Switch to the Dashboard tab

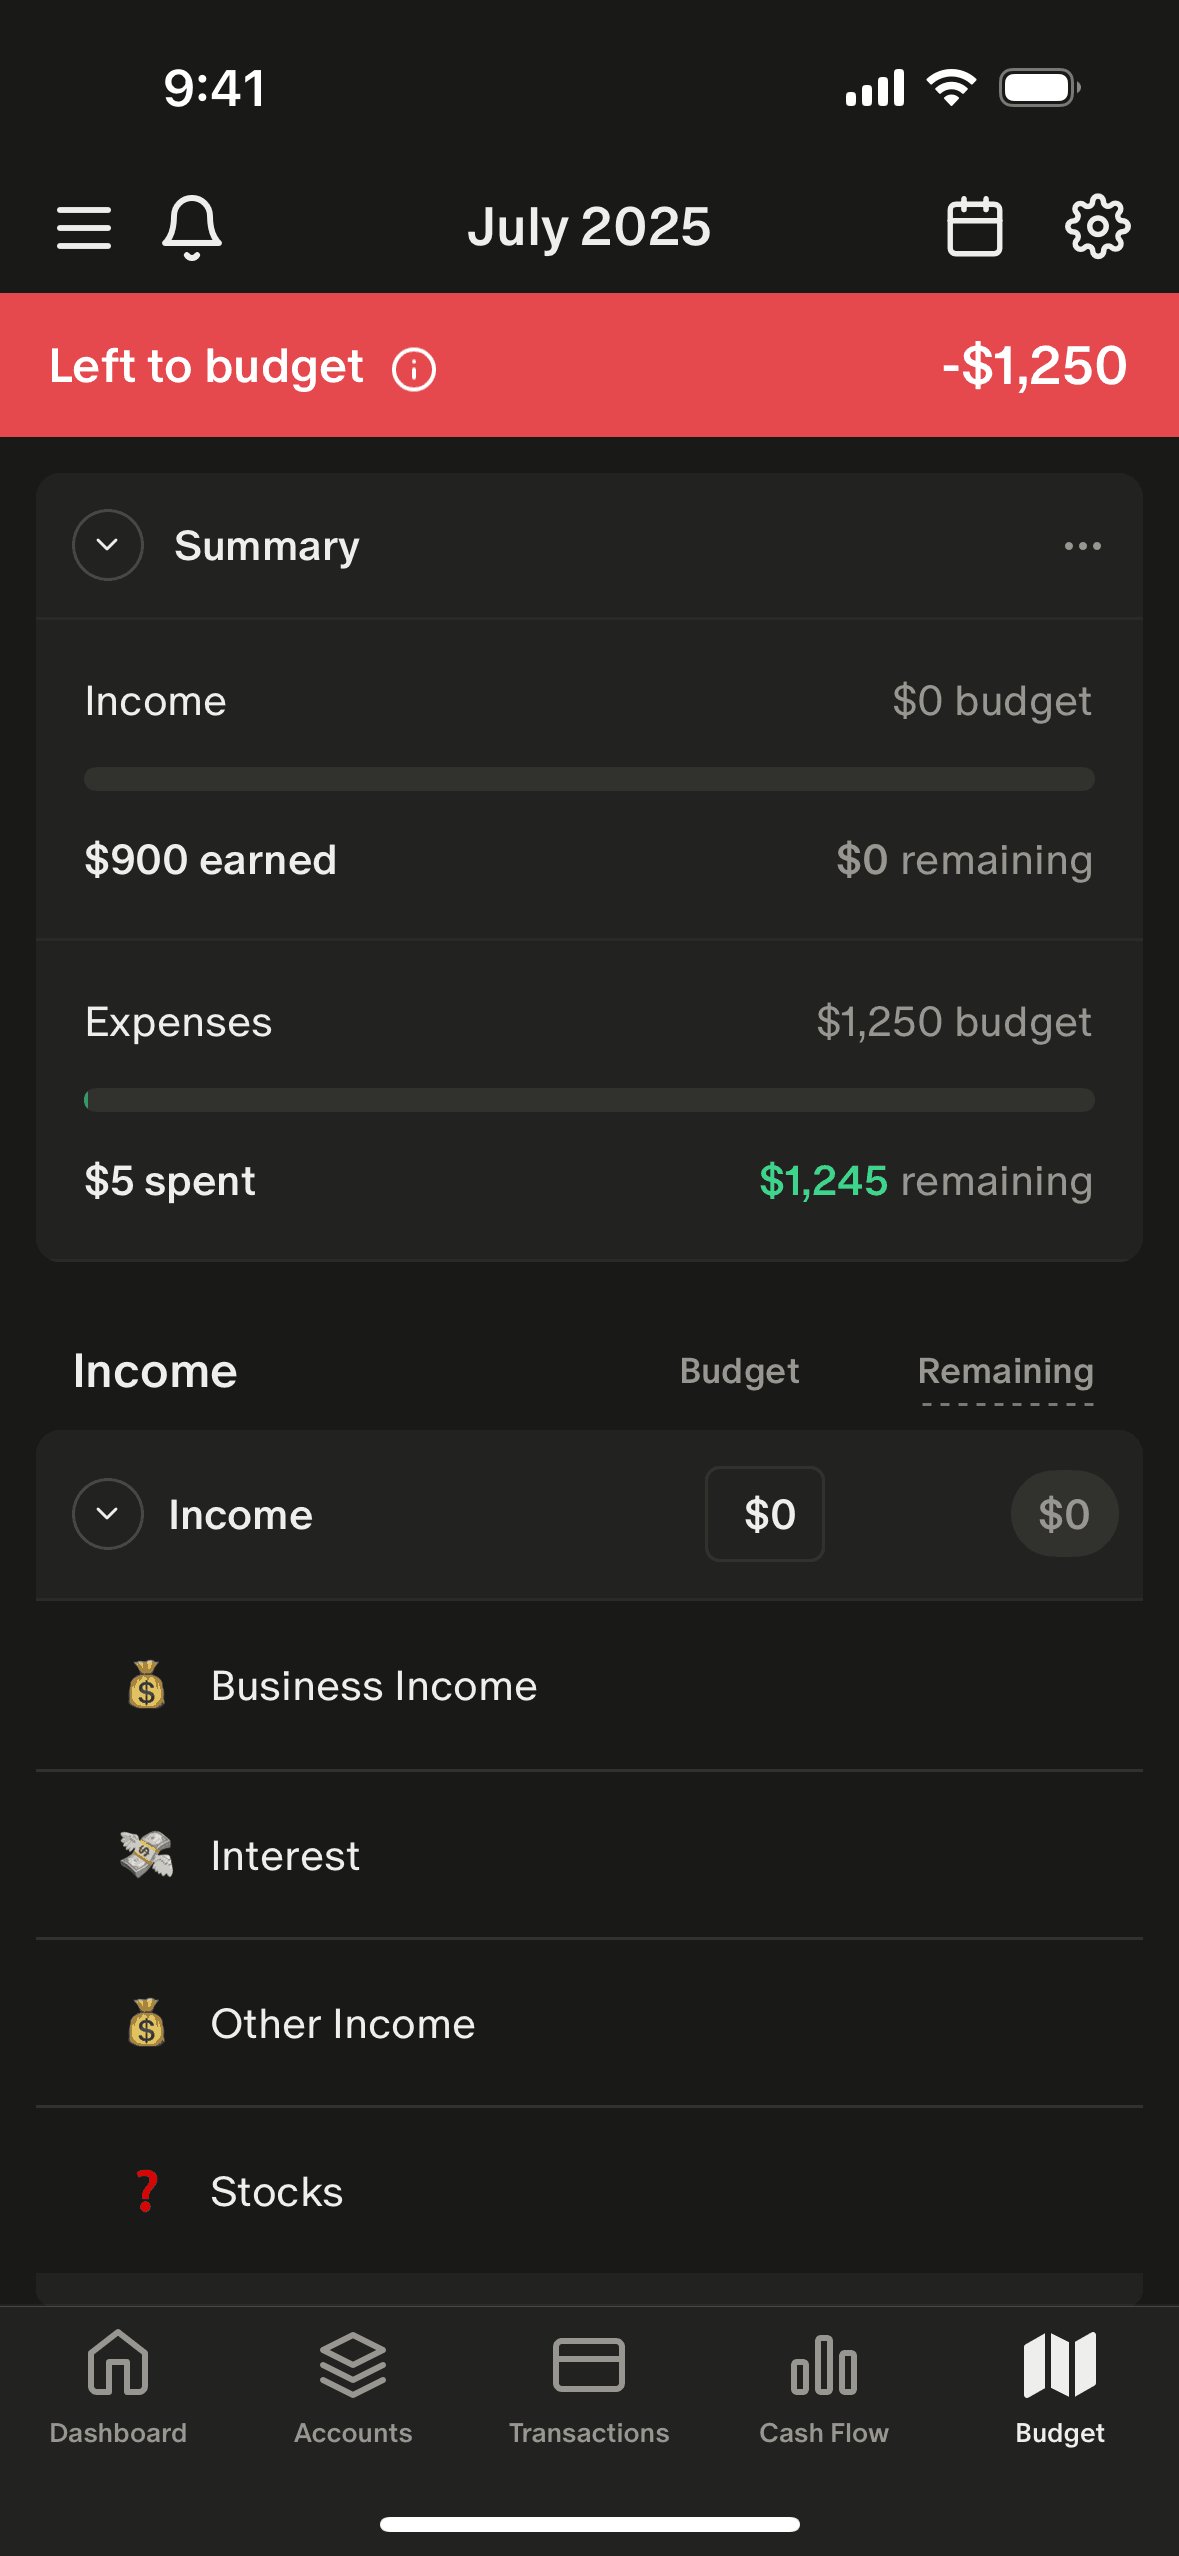(118, 2387)
